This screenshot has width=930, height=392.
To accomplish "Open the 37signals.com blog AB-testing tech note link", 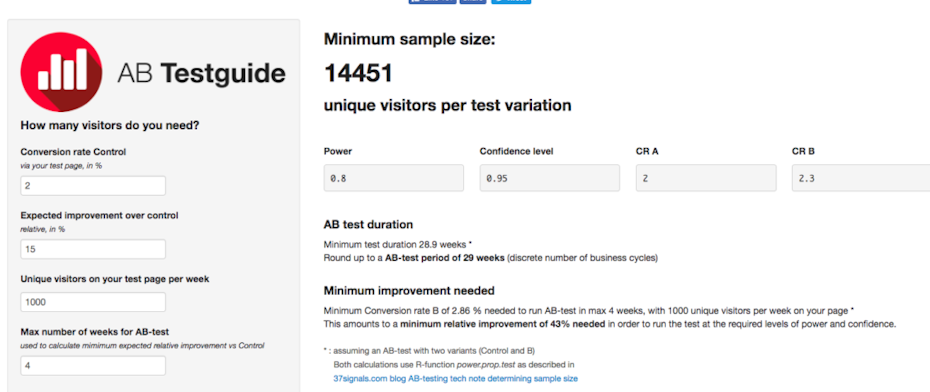I will tap(456, 378).
